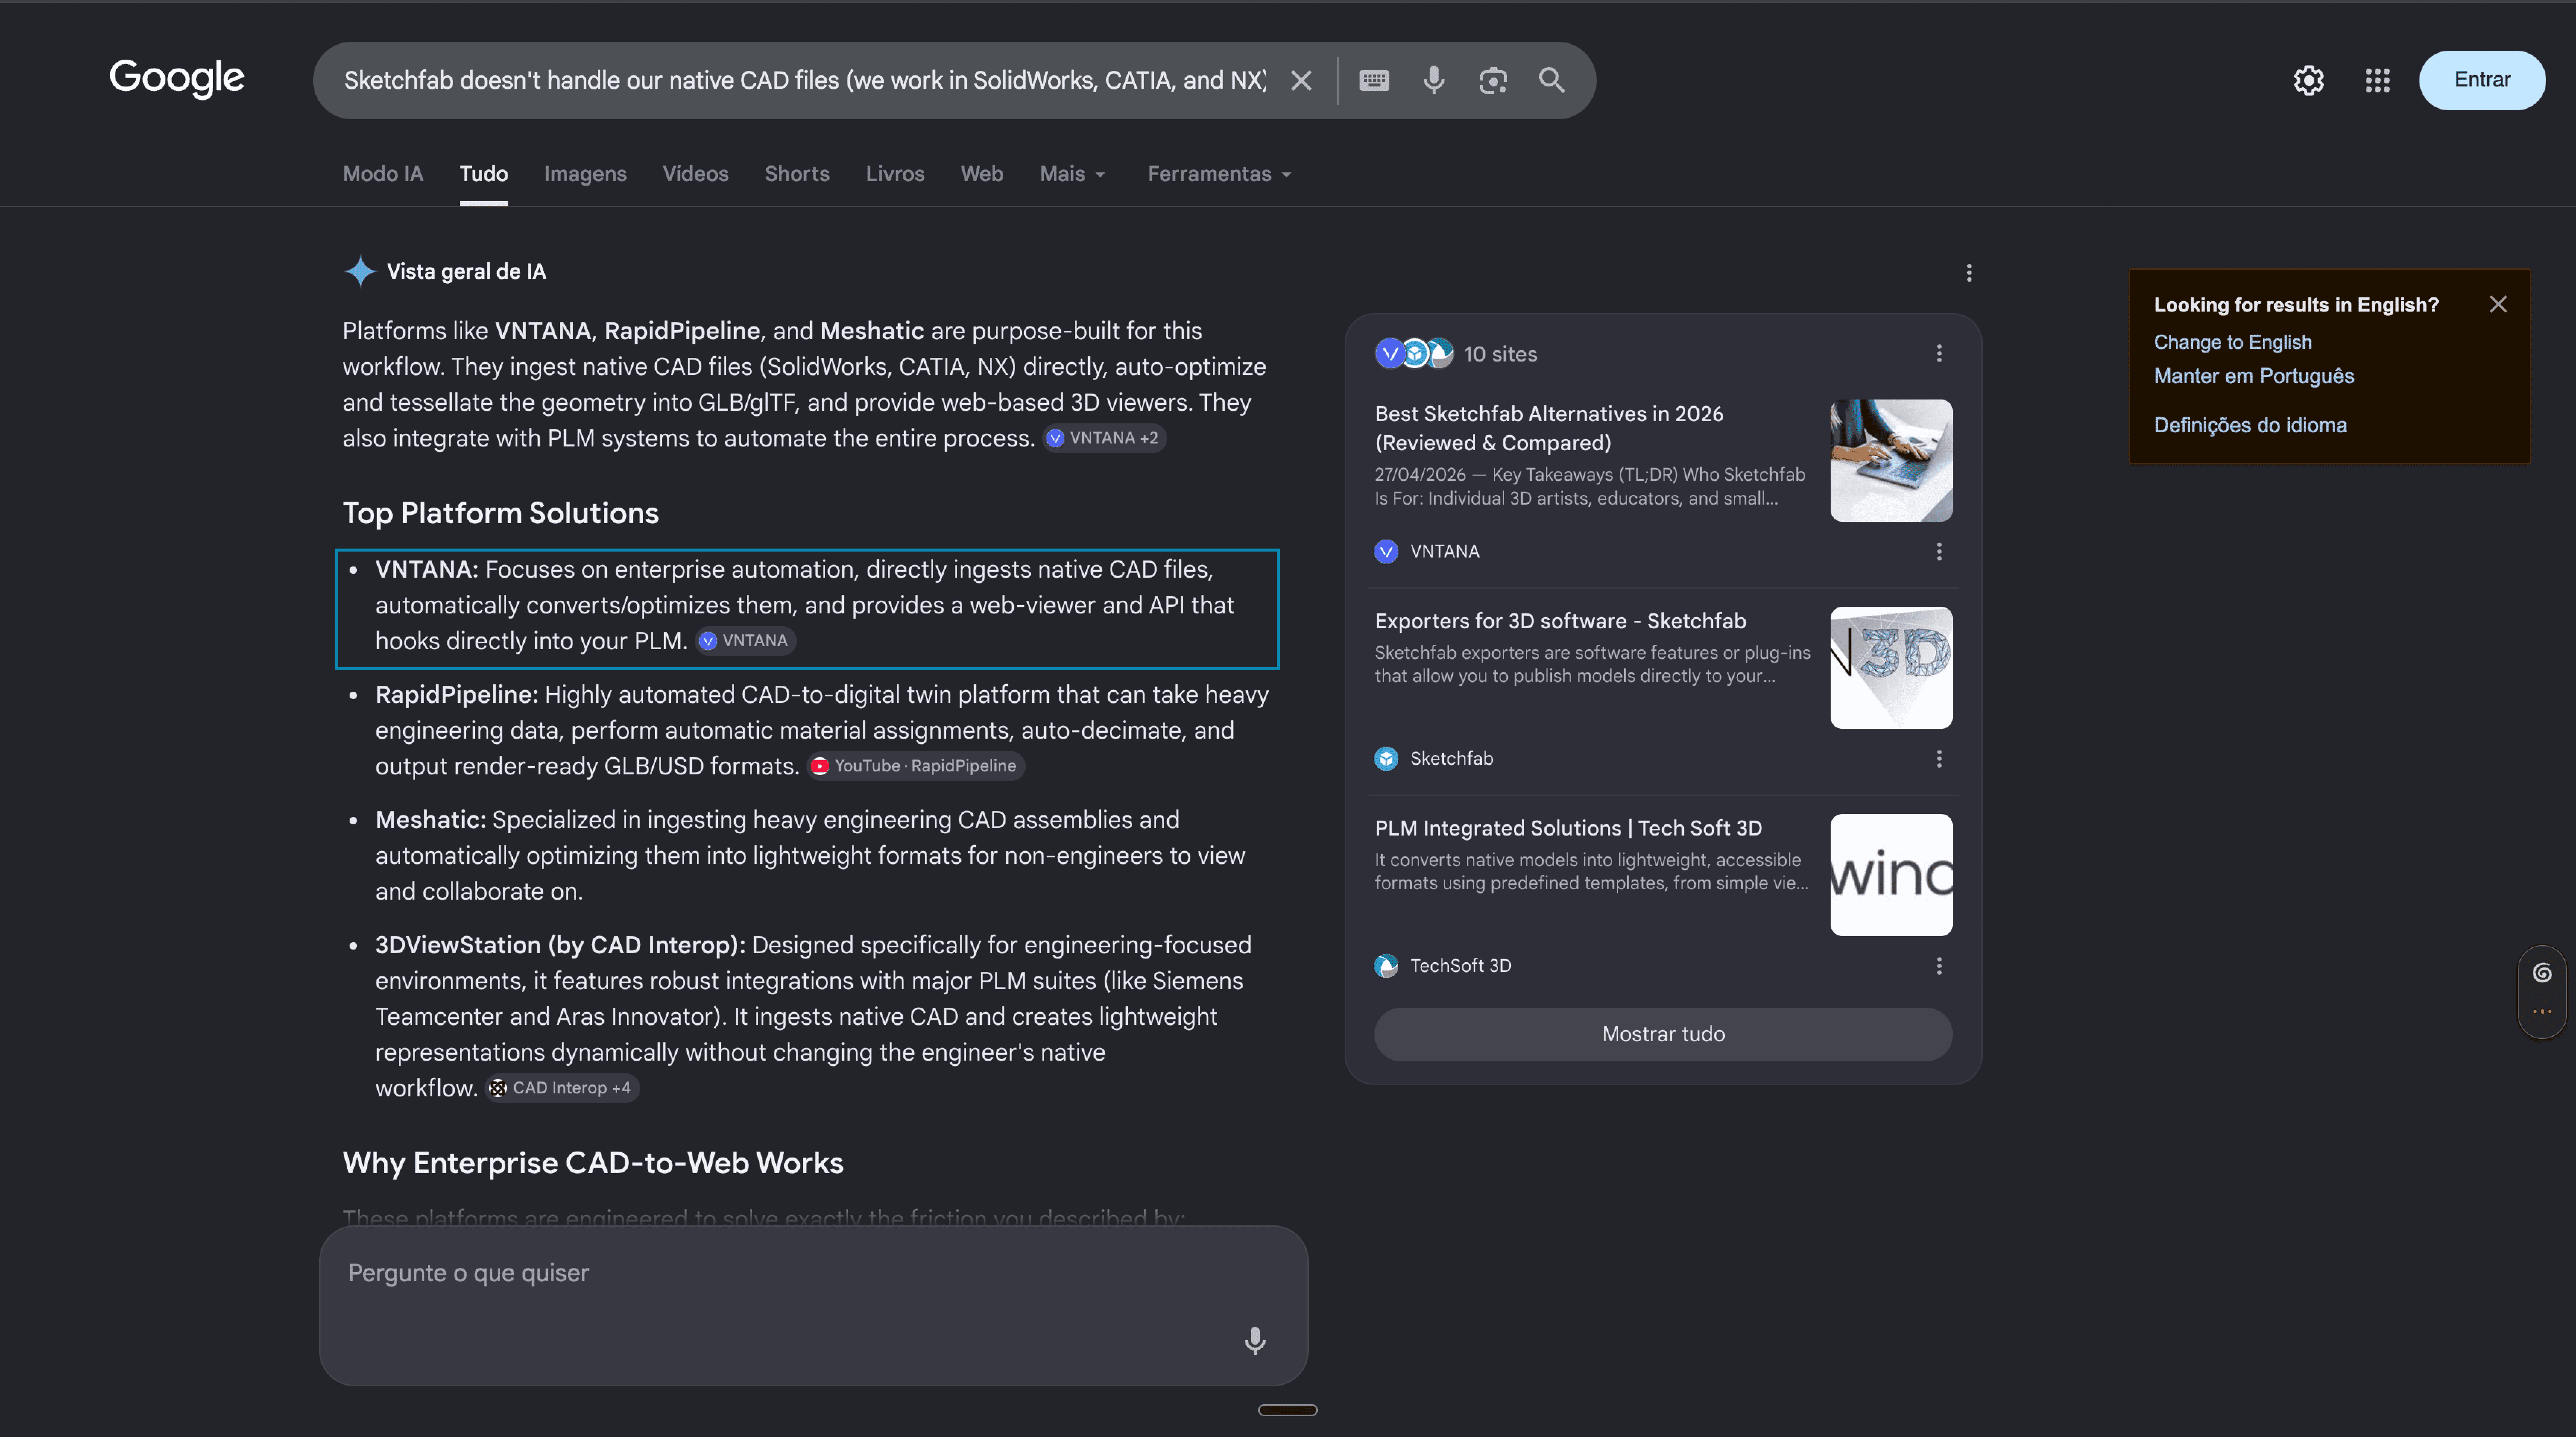
Task: Open the Shorts tab
Action: (797, 174)
